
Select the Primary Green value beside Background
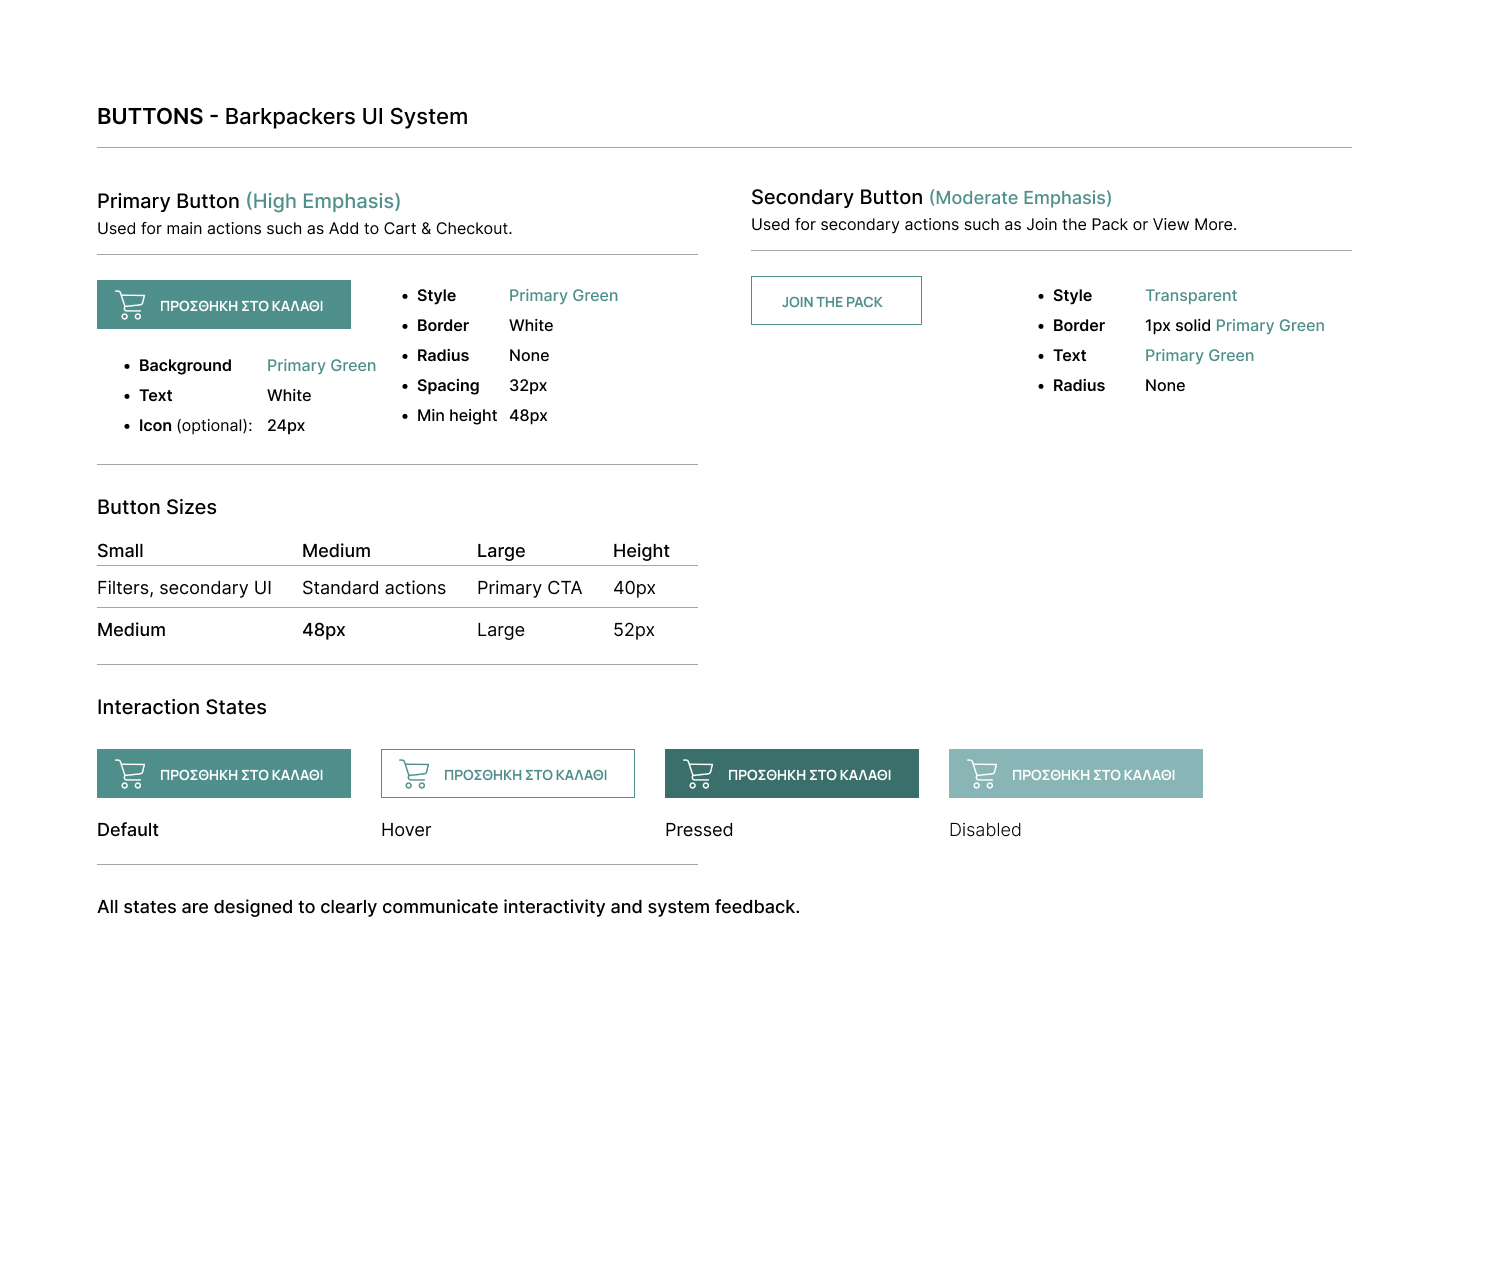(x=321, y=366)
